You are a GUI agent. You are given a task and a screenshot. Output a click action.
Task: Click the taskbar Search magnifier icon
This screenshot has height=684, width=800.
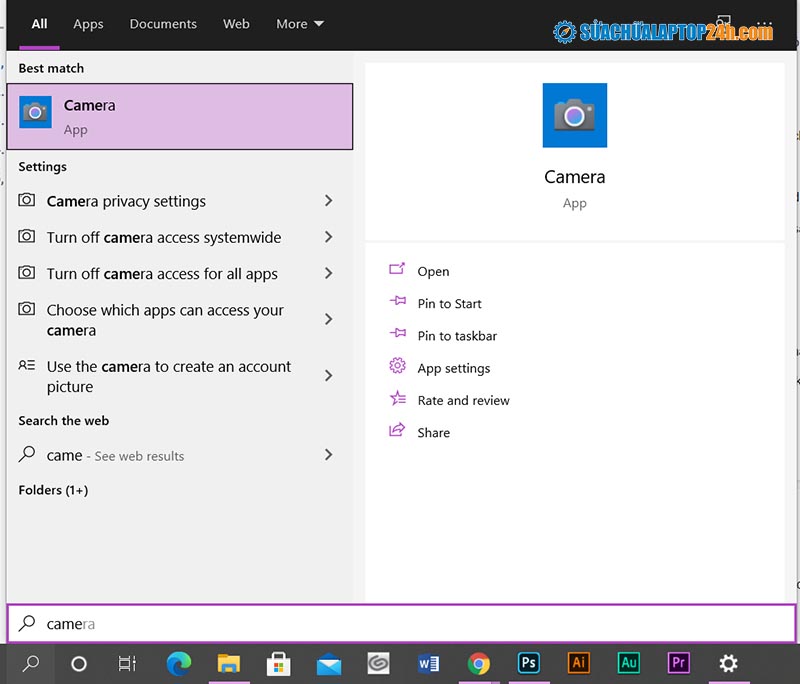[31, 663]
